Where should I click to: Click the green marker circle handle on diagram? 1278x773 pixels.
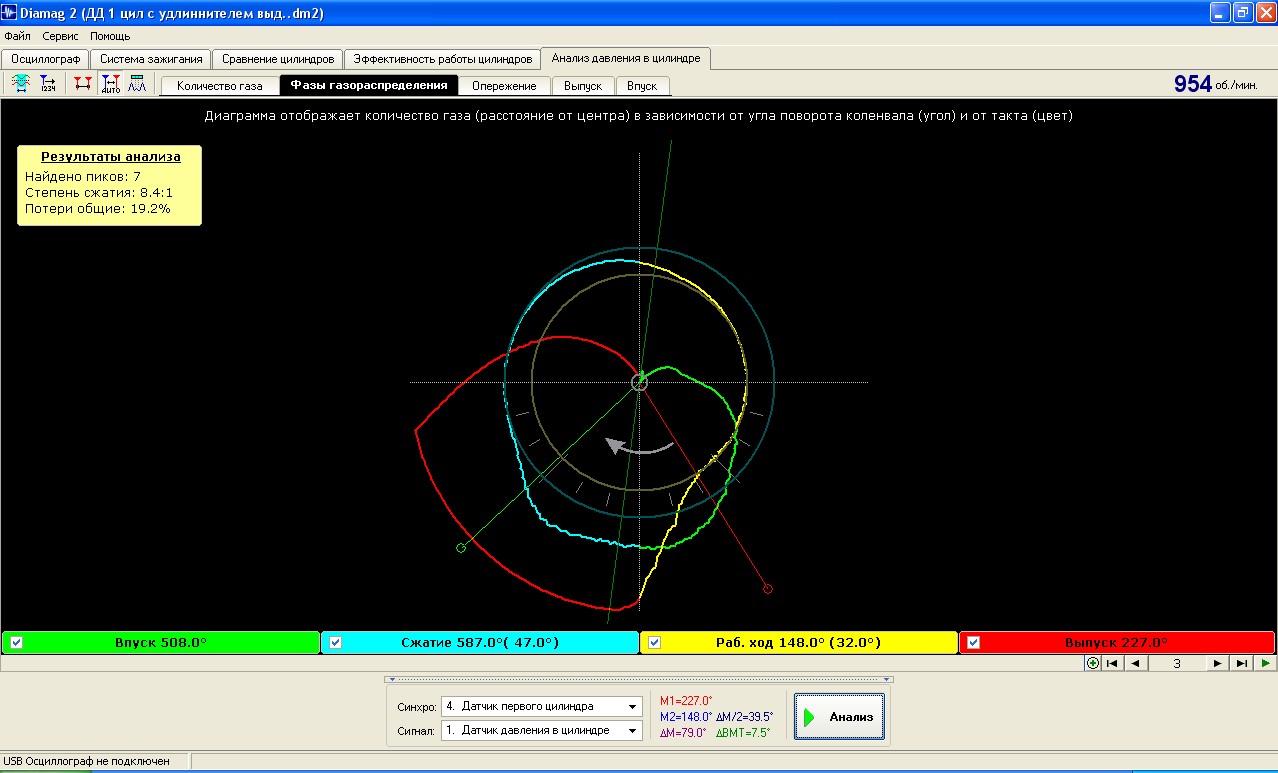point(461,548)
